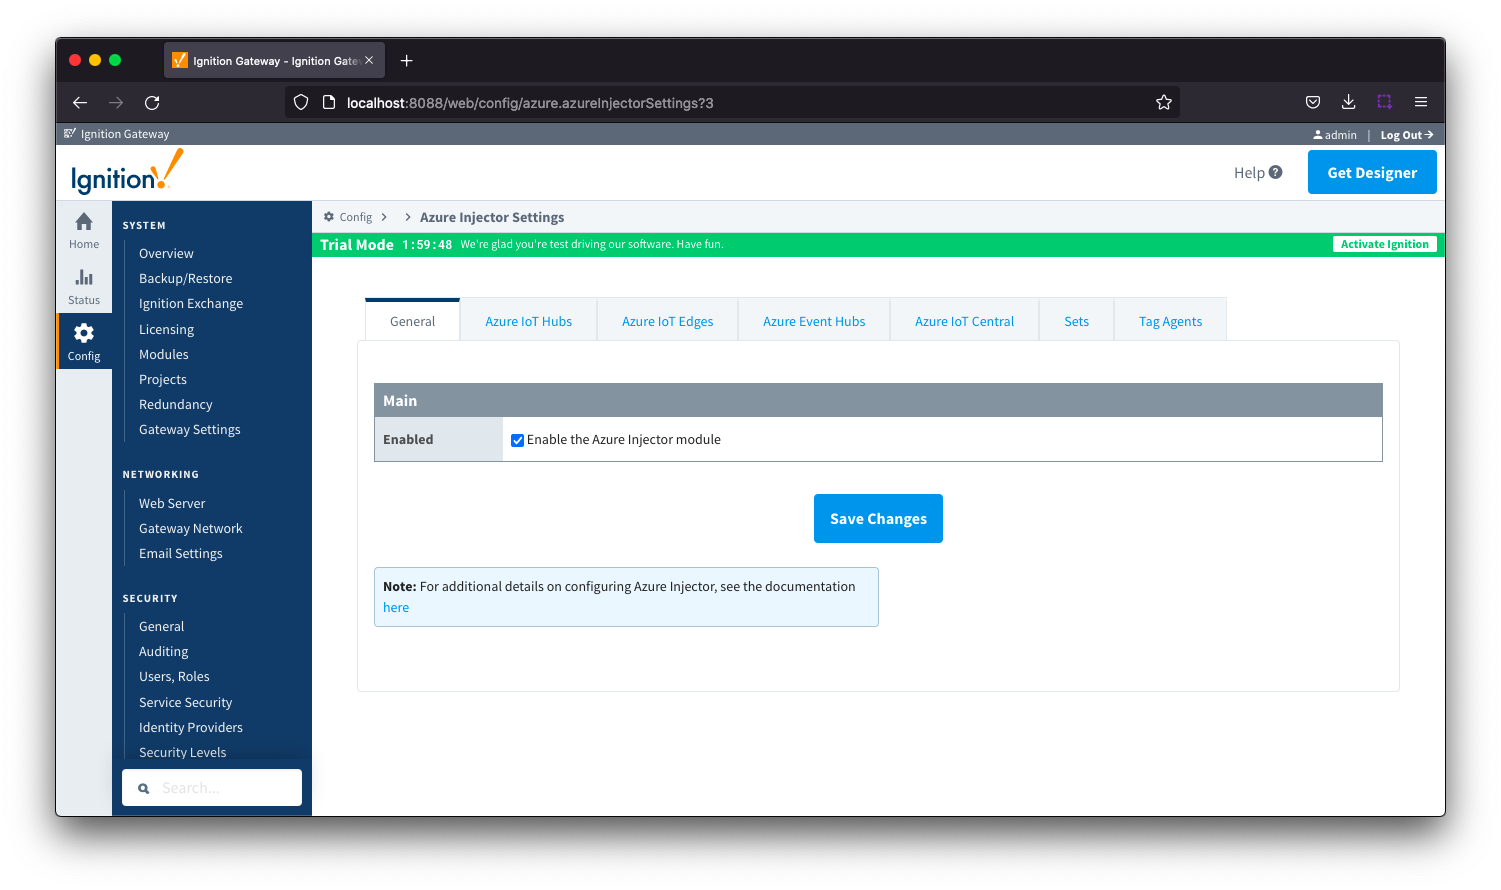
Task: Open the Status bar-chart icon
Action: click(84, 278)
